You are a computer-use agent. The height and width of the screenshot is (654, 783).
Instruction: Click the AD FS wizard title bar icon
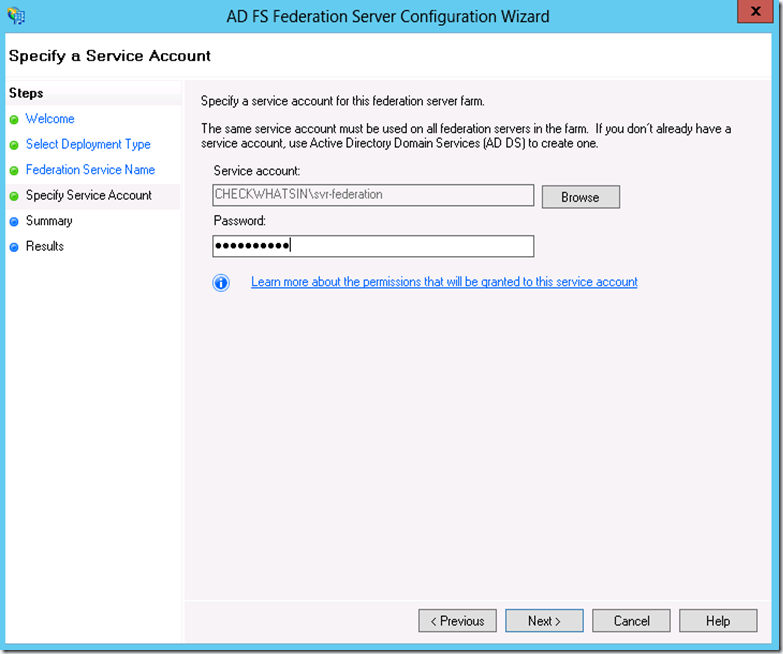(16, 16)
